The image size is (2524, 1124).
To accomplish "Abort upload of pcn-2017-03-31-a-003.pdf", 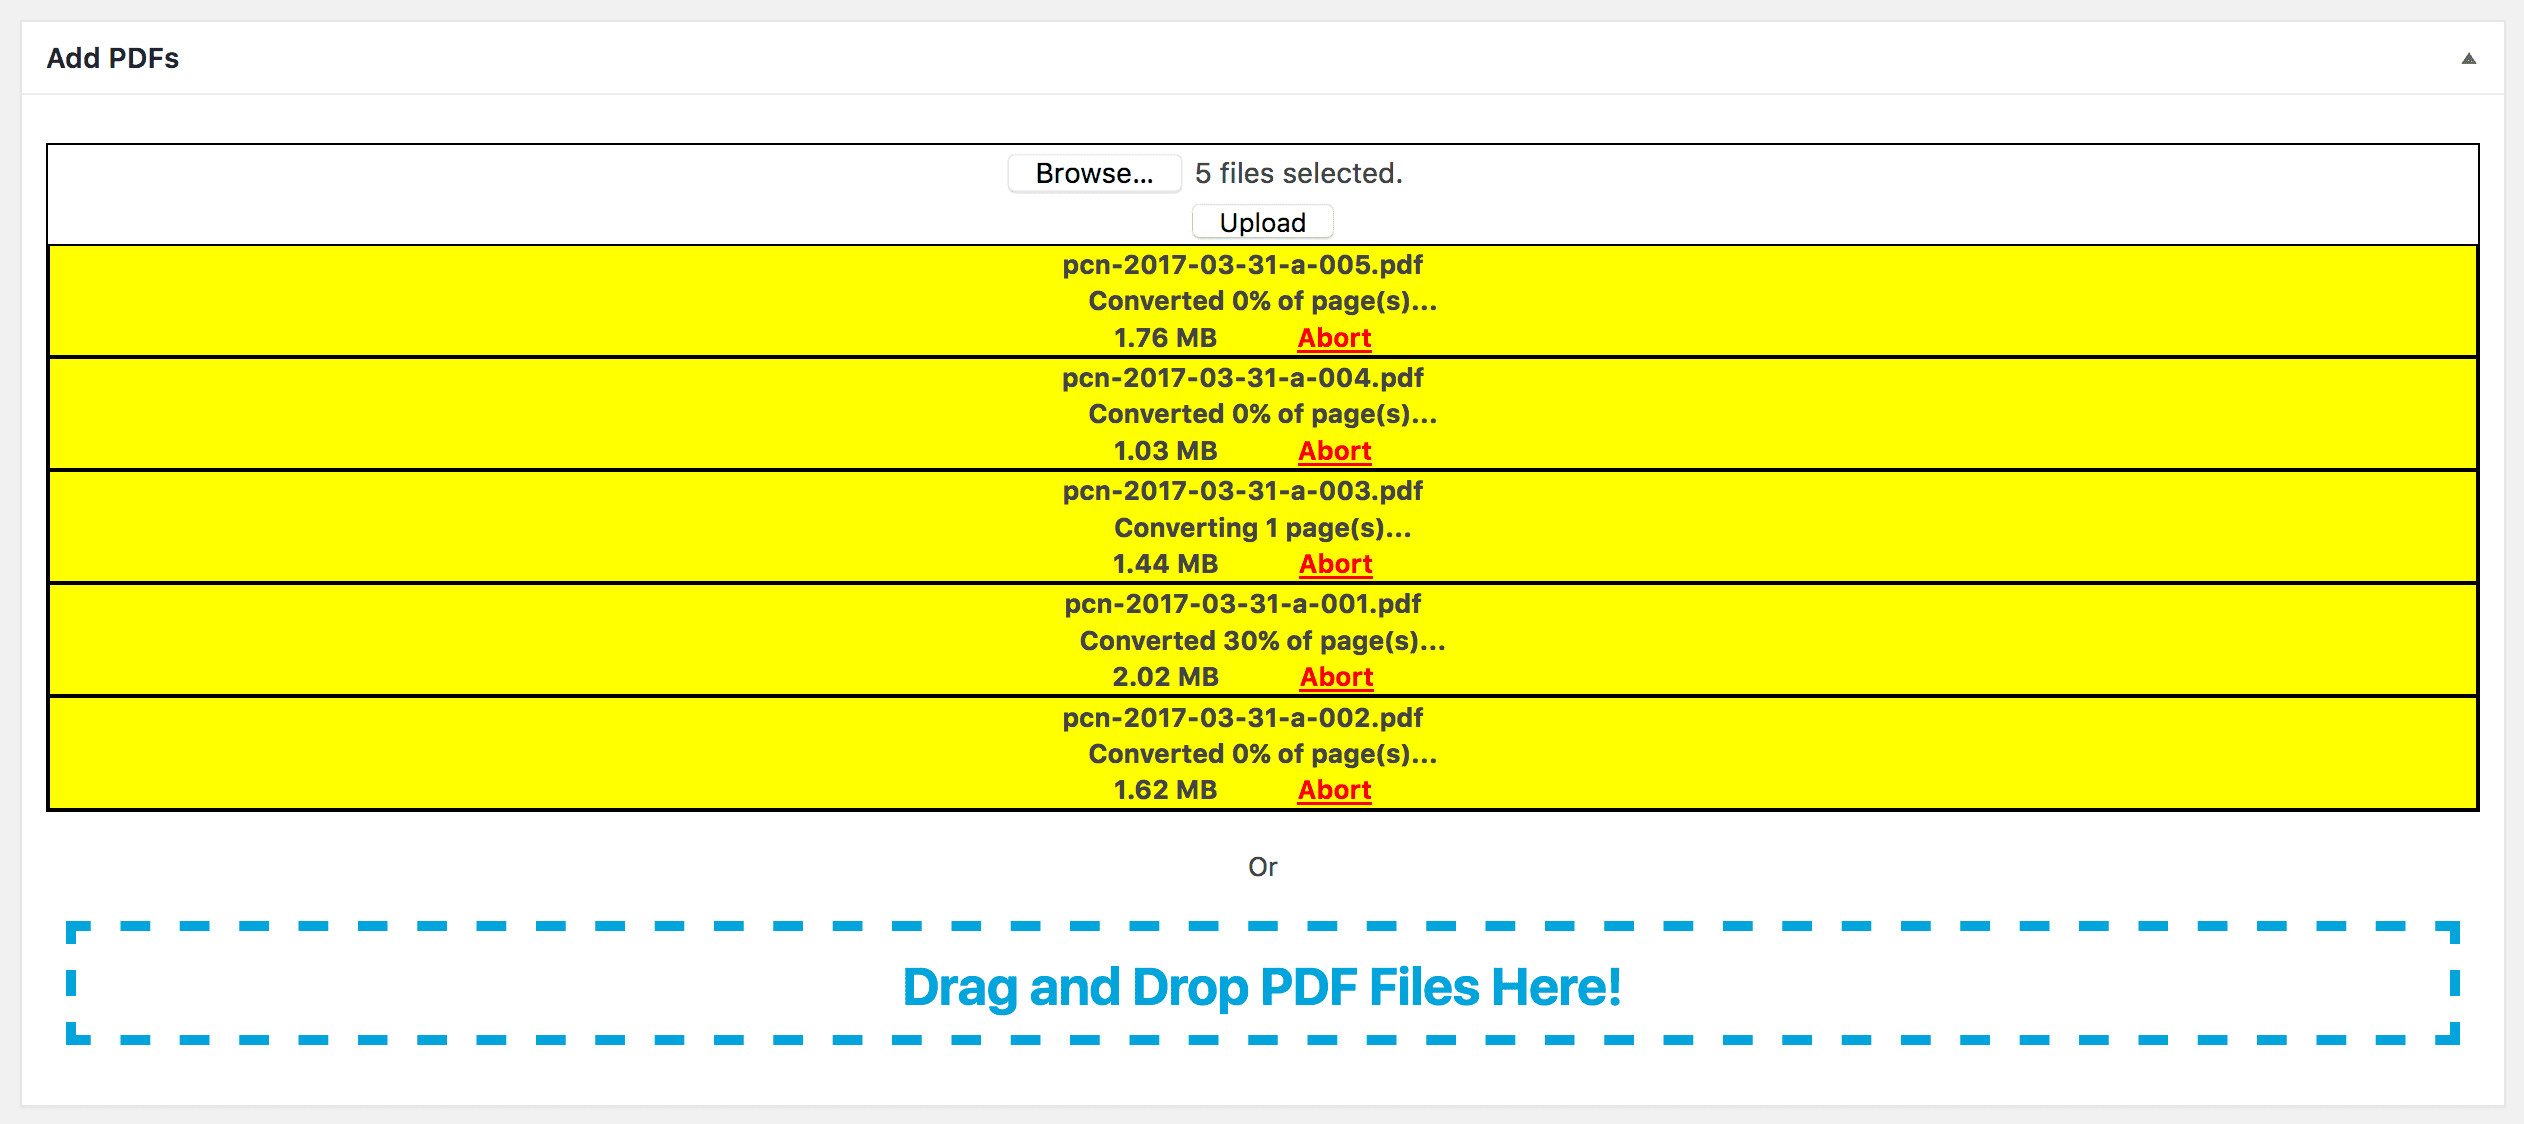I will click(1335, 564).
